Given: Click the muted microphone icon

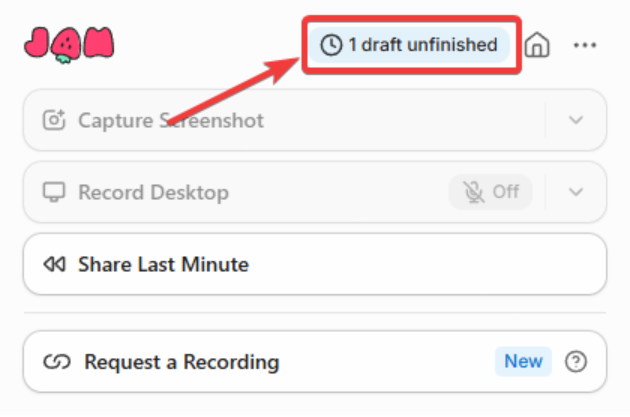Looking at the screenshot, I should tap(472, 192).
